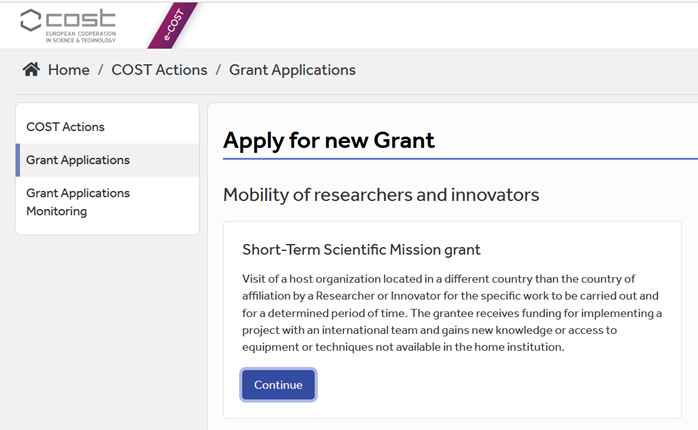Click the blue divider line under page heading
The image size is (698, 430).
[460, 158]
